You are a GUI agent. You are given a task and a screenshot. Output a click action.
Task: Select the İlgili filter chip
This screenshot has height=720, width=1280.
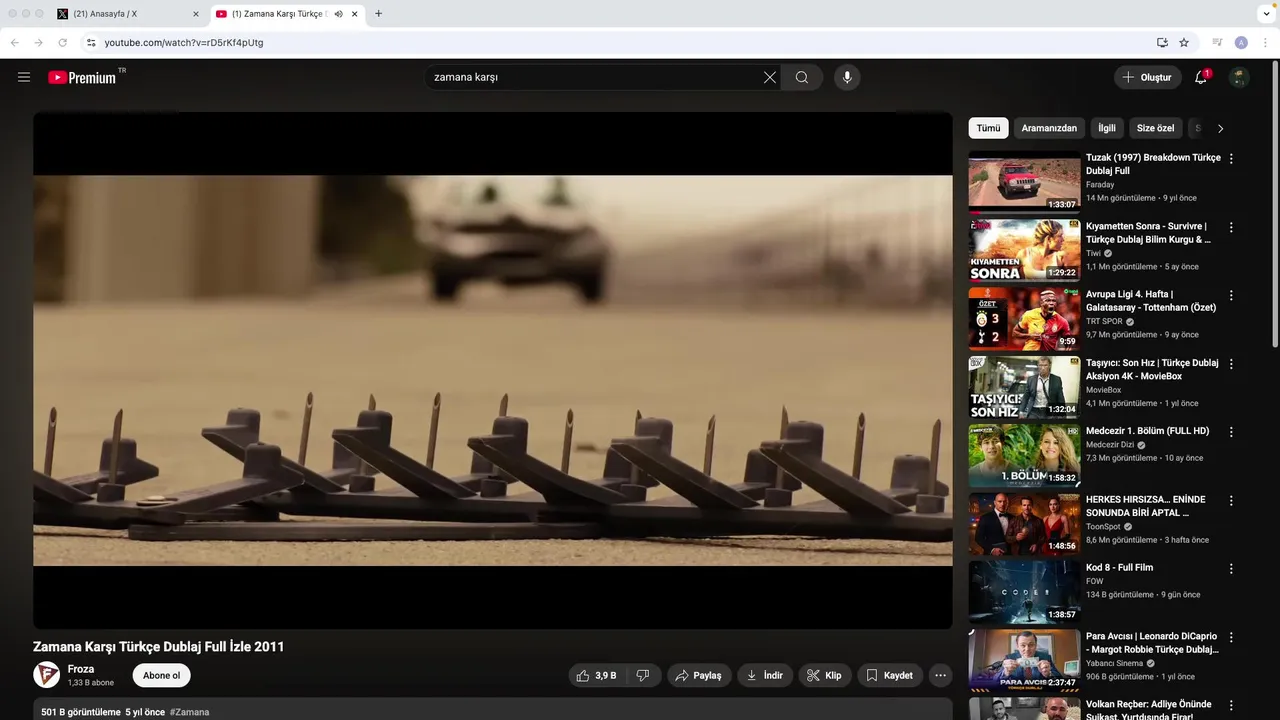click(x=1107, y=128)
